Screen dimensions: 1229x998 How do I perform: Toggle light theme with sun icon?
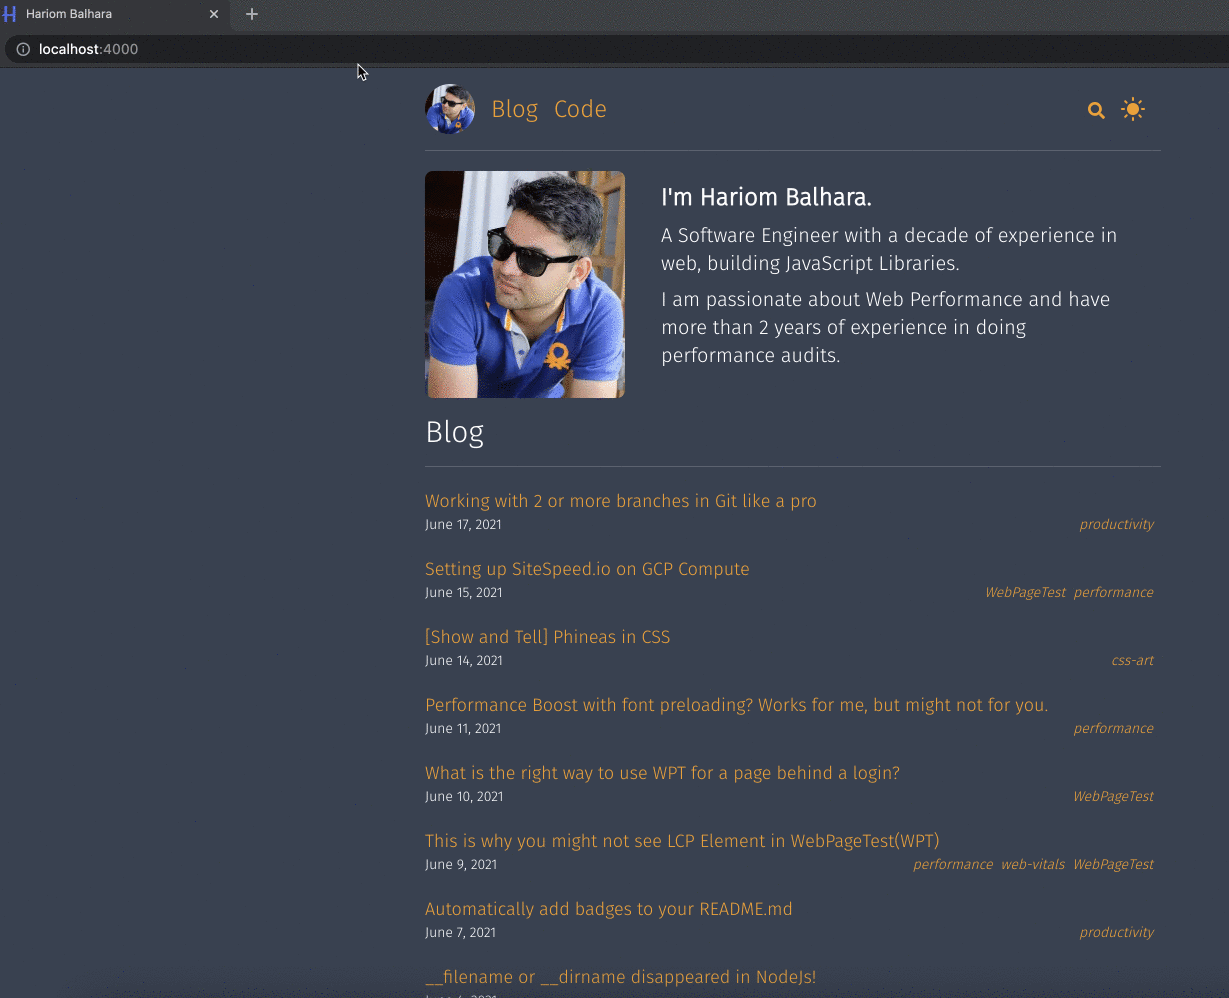(x=1132, y=110)
